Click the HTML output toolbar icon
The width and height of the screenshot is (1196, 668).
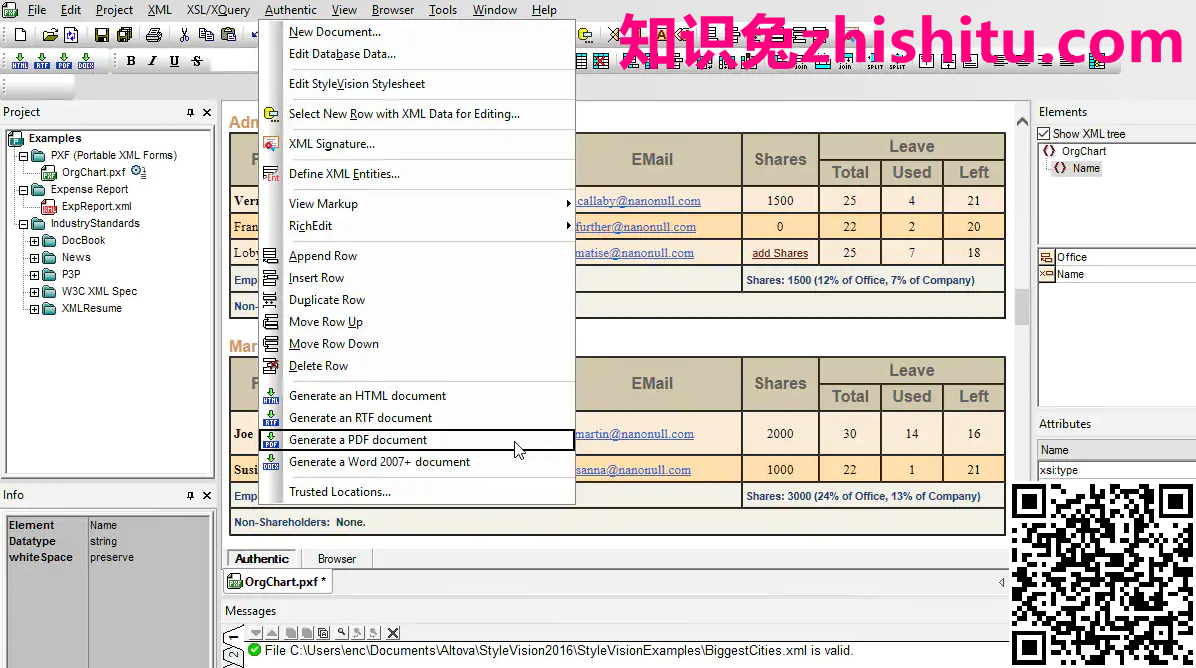[20, 61]
